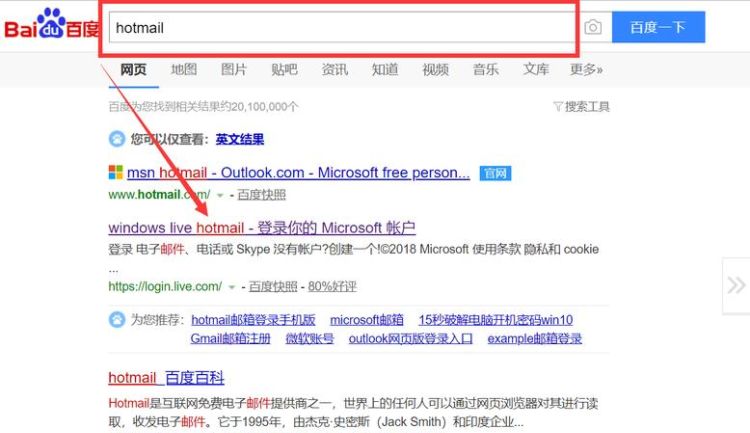This screenshot has height=433, width=750.
Task: Click the Baidu logo
Action: coord(52,24)
